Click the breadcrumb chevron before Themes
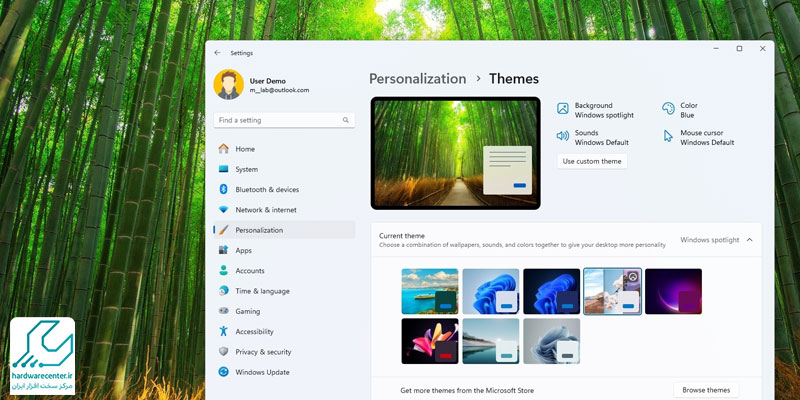 coord(478,79)
